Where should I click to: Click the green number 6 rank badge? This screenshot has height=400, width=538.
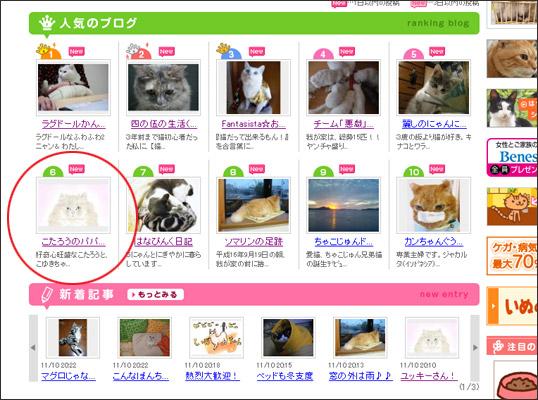(x=53, y=172)
